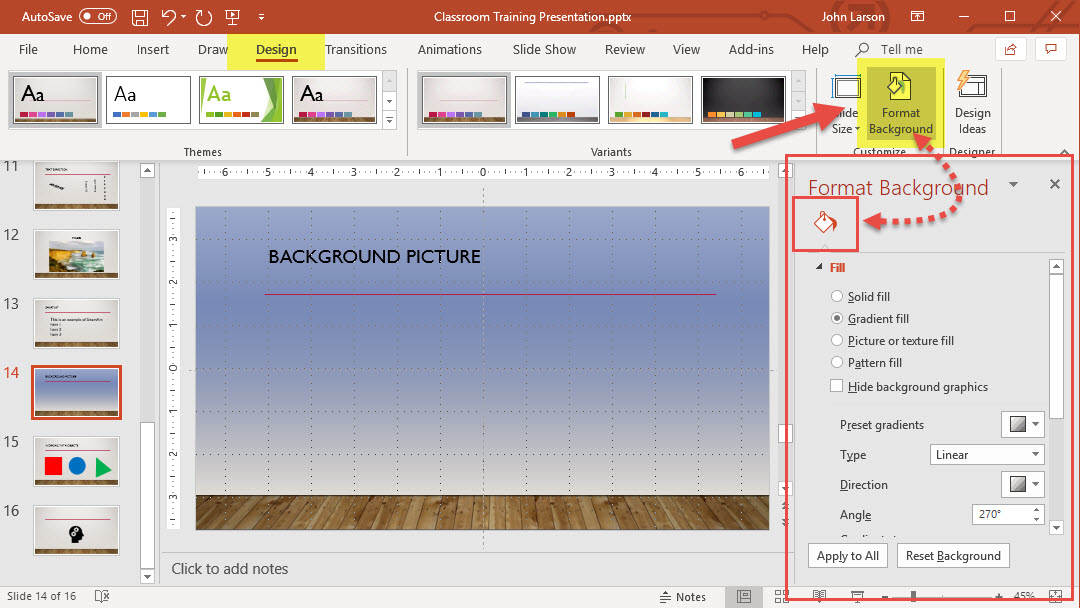
Task: Open Design Ideas in the ribbon
Action: pos(972,103)
